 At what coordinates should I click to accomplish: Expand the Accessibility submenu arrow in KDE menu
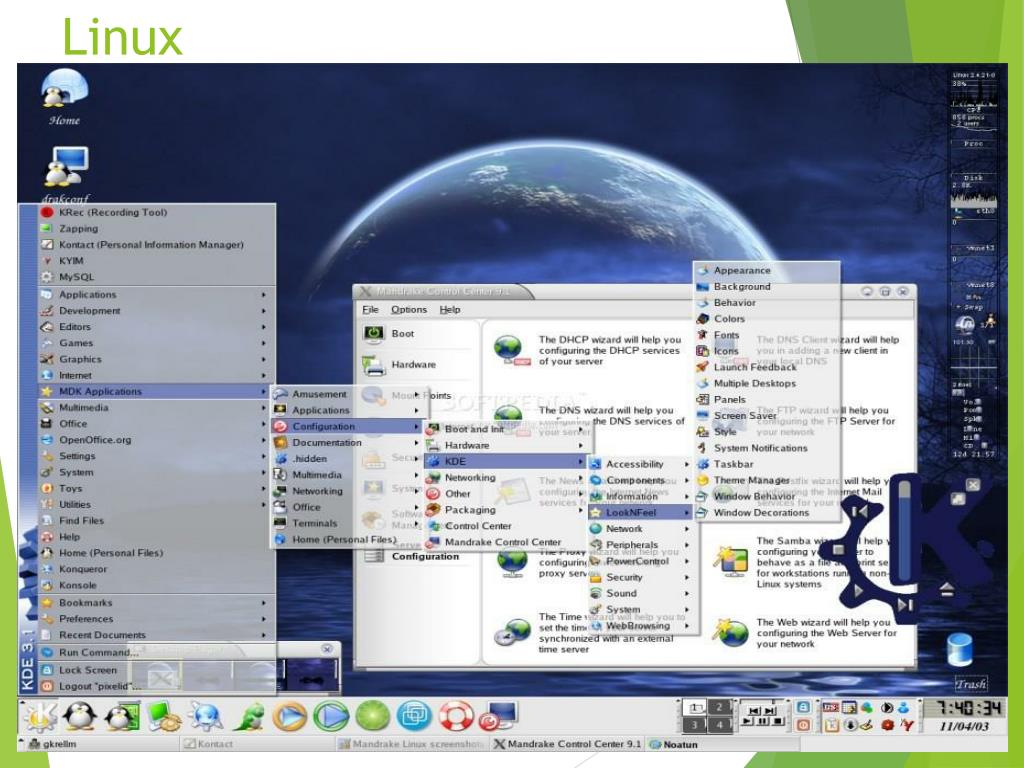point(686,464)
